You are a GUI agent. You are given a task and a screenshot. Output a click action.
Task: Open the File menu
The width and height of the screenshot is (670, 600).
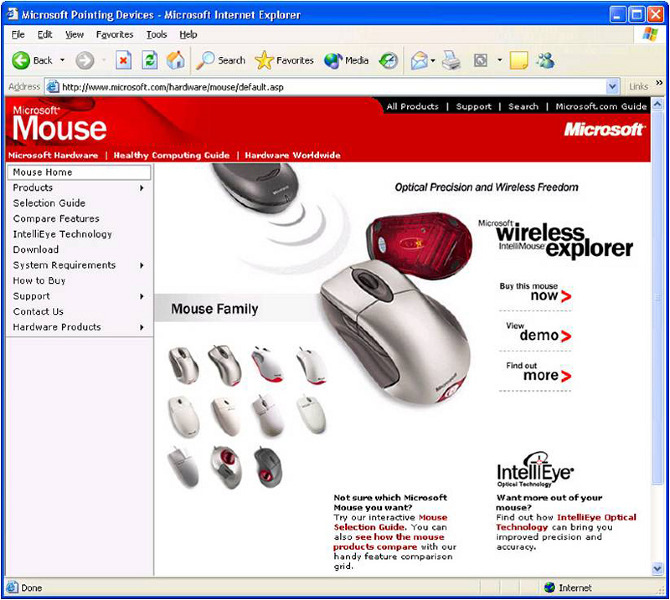(x=18, y=35)
